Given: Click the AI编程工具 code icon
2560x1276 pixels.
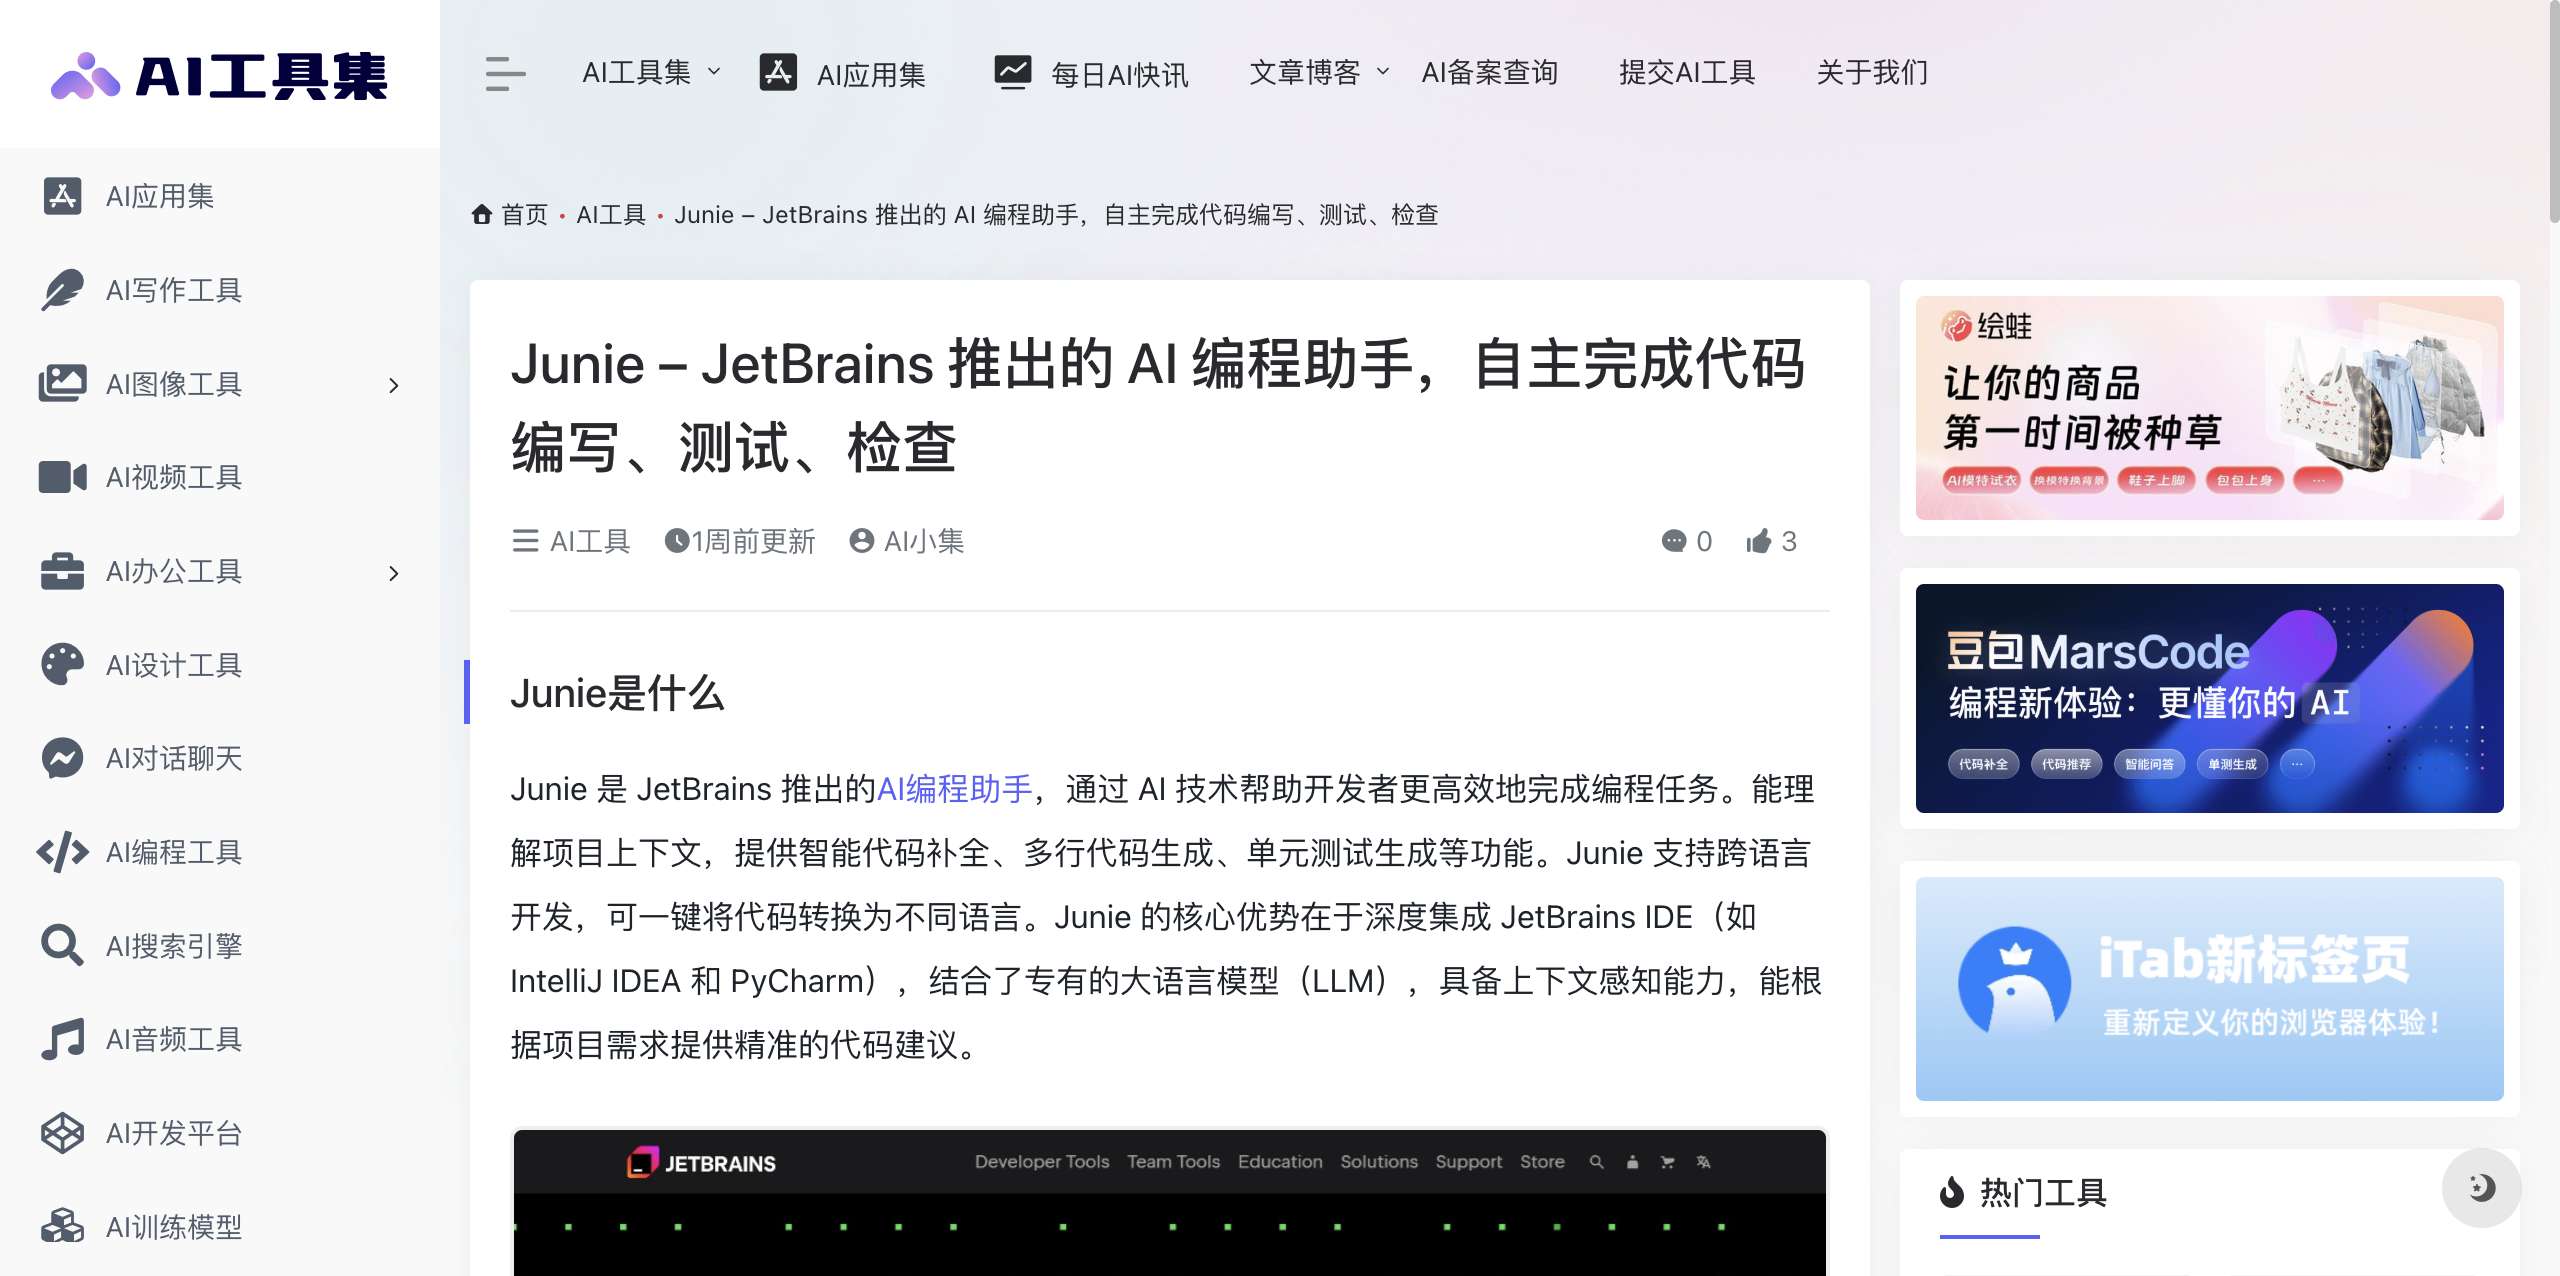Looking at the screenshot, I should (x=62, y=852).
